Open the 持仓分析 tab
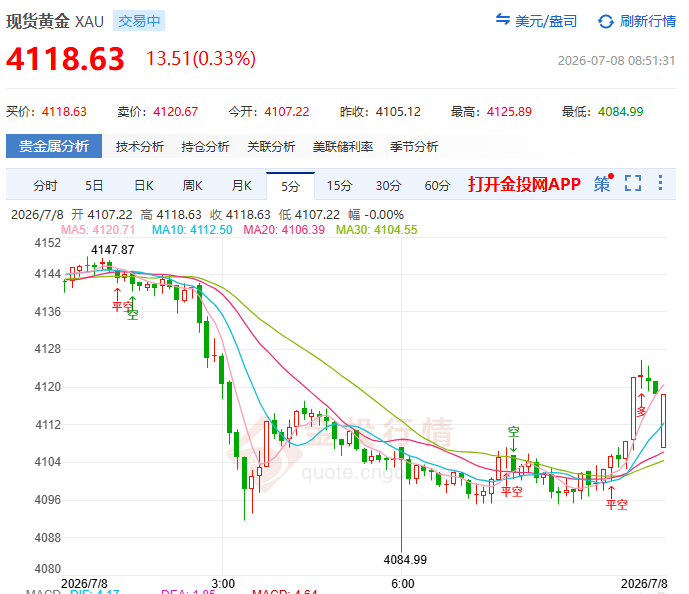 tap(205, 146)
